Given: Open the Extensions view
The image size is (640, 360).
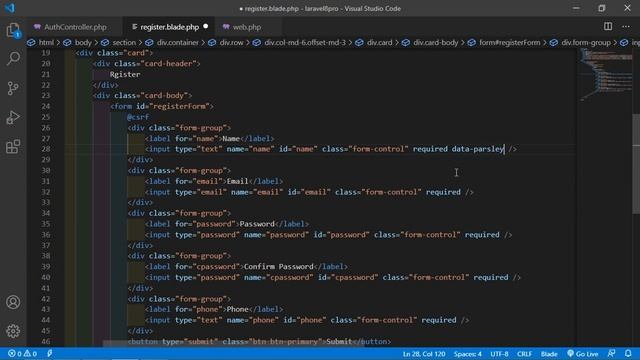Looking at the screenshot, I should (x=13, y=147).
